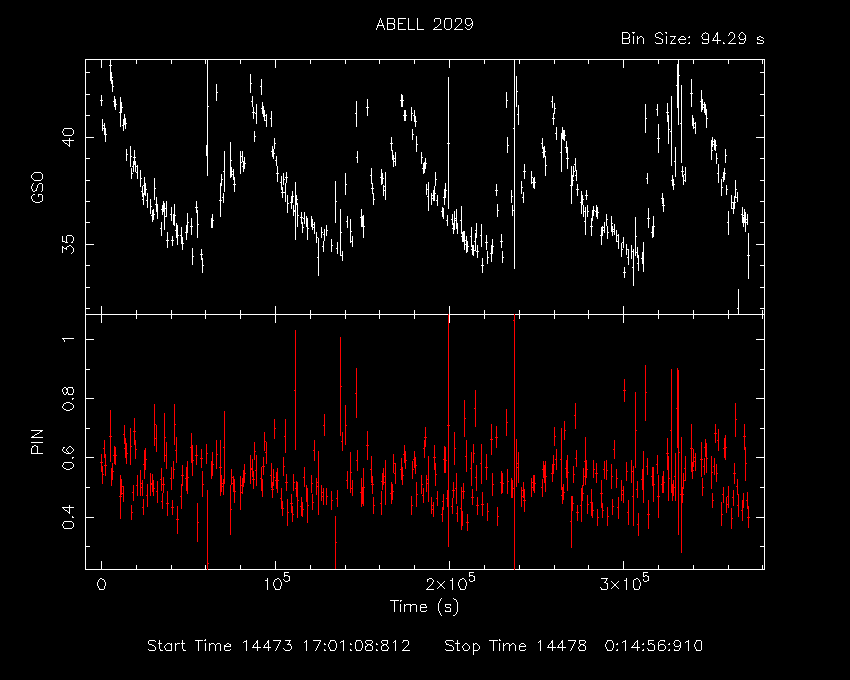Viewport: 850px width, 680px height.
Task: Click the PIN y-axis label
Action: coord(37,442)
